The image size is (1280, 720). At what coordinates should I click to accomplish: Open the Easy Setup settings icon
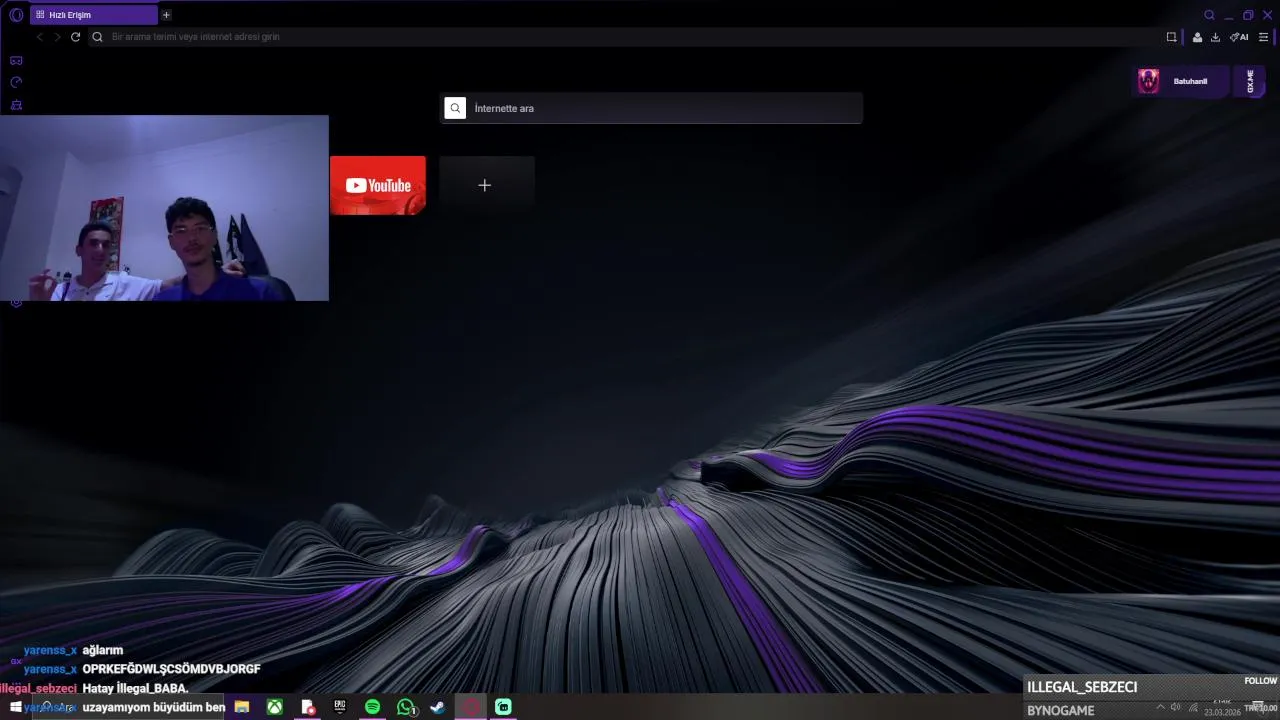(1263, 37)
